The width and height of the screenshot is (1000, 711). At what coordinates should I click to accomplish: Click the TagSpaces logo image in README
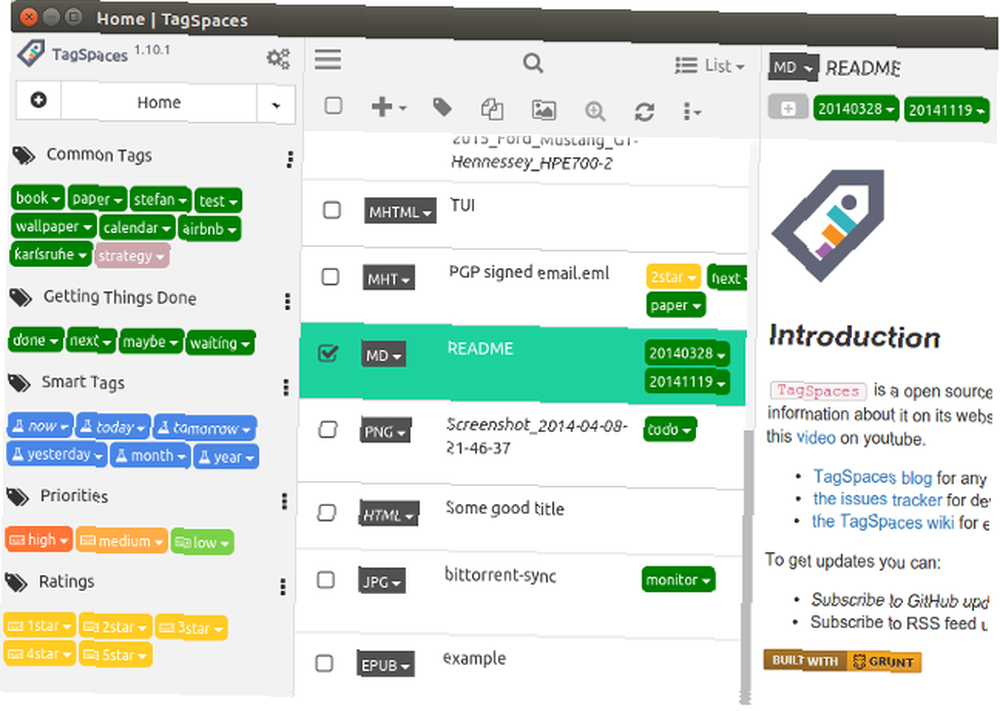tap(828, 225)
